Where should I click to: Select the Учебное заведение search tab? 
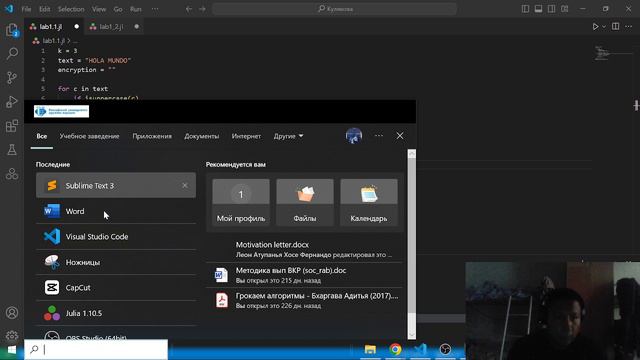pyautogui.click(x=89, y=136)
